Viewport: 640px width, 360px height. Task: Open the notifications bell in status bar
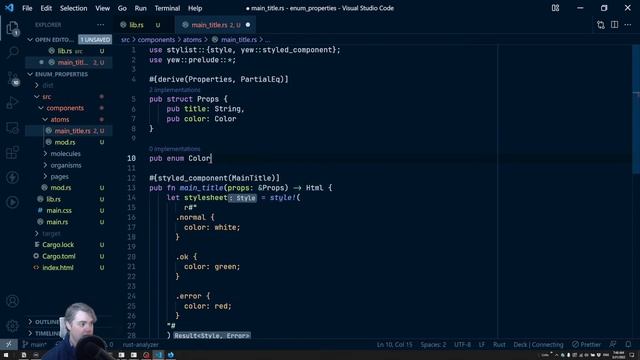pos(628,344)
